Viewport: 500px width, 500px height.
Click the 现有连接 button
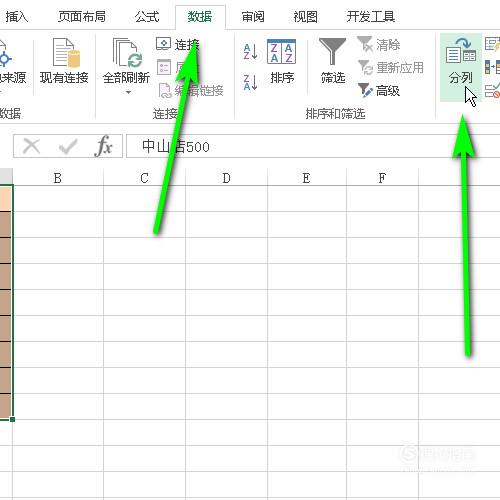[x=64, y=62]
